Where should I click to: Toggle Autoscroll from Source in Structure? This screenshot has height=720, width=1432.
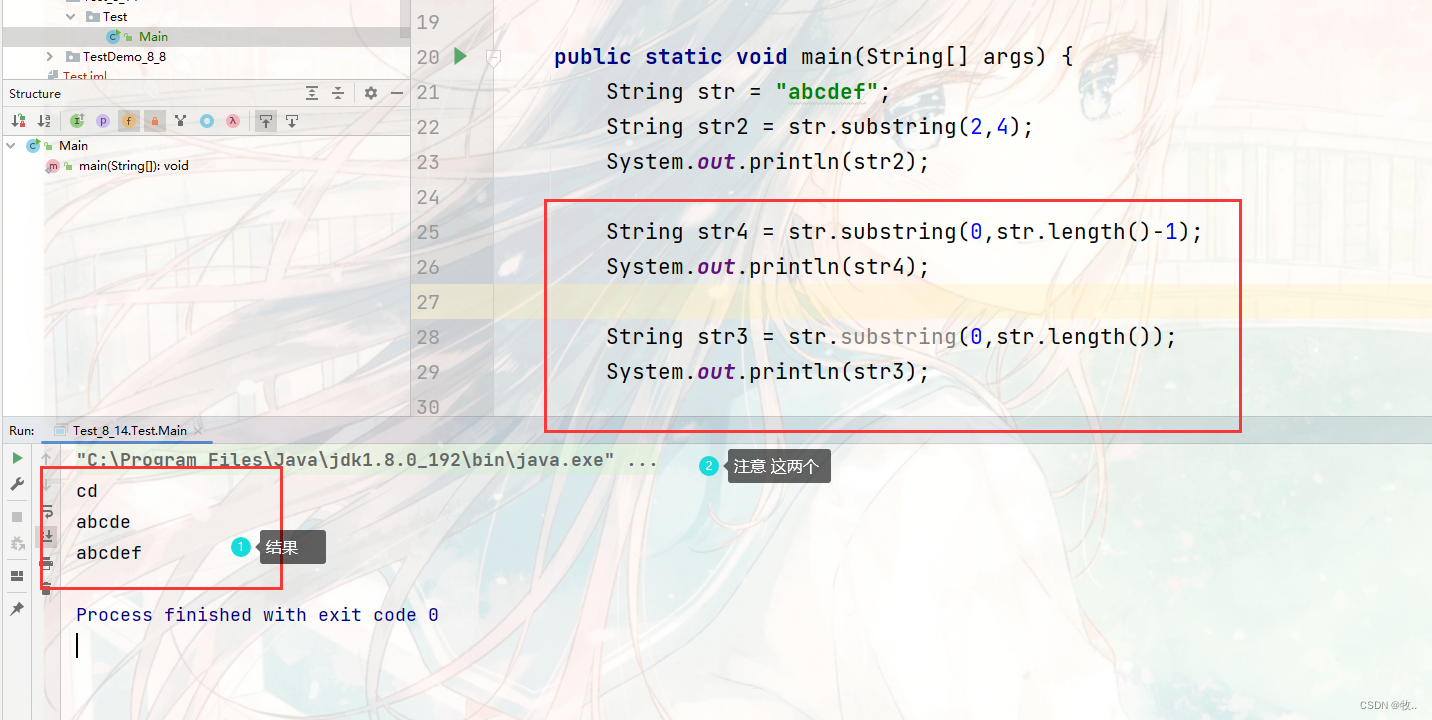pyautogui.click(x=291, y=121)
